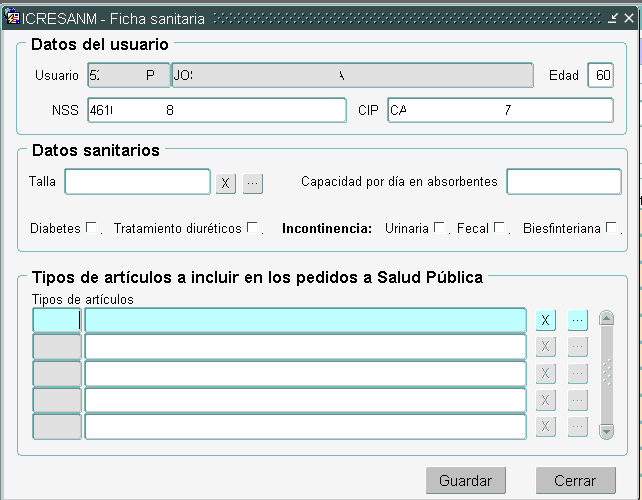Select the NSS text field
The width and height of the screenshot is (642, 500).
[216, 110]
